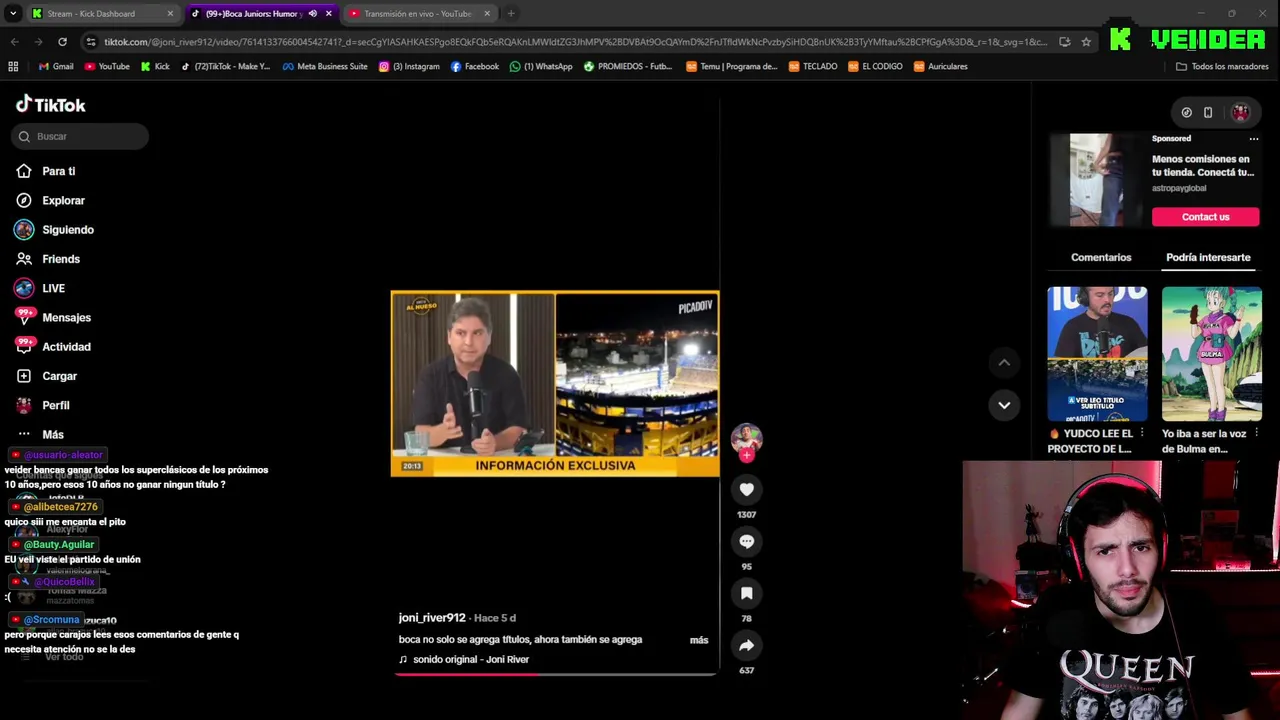Open the Meta Business Suite bookmark
Image resolution: width=1280 pixels, height=720 pixels.
pyautogui.click(x=325, y=67)
